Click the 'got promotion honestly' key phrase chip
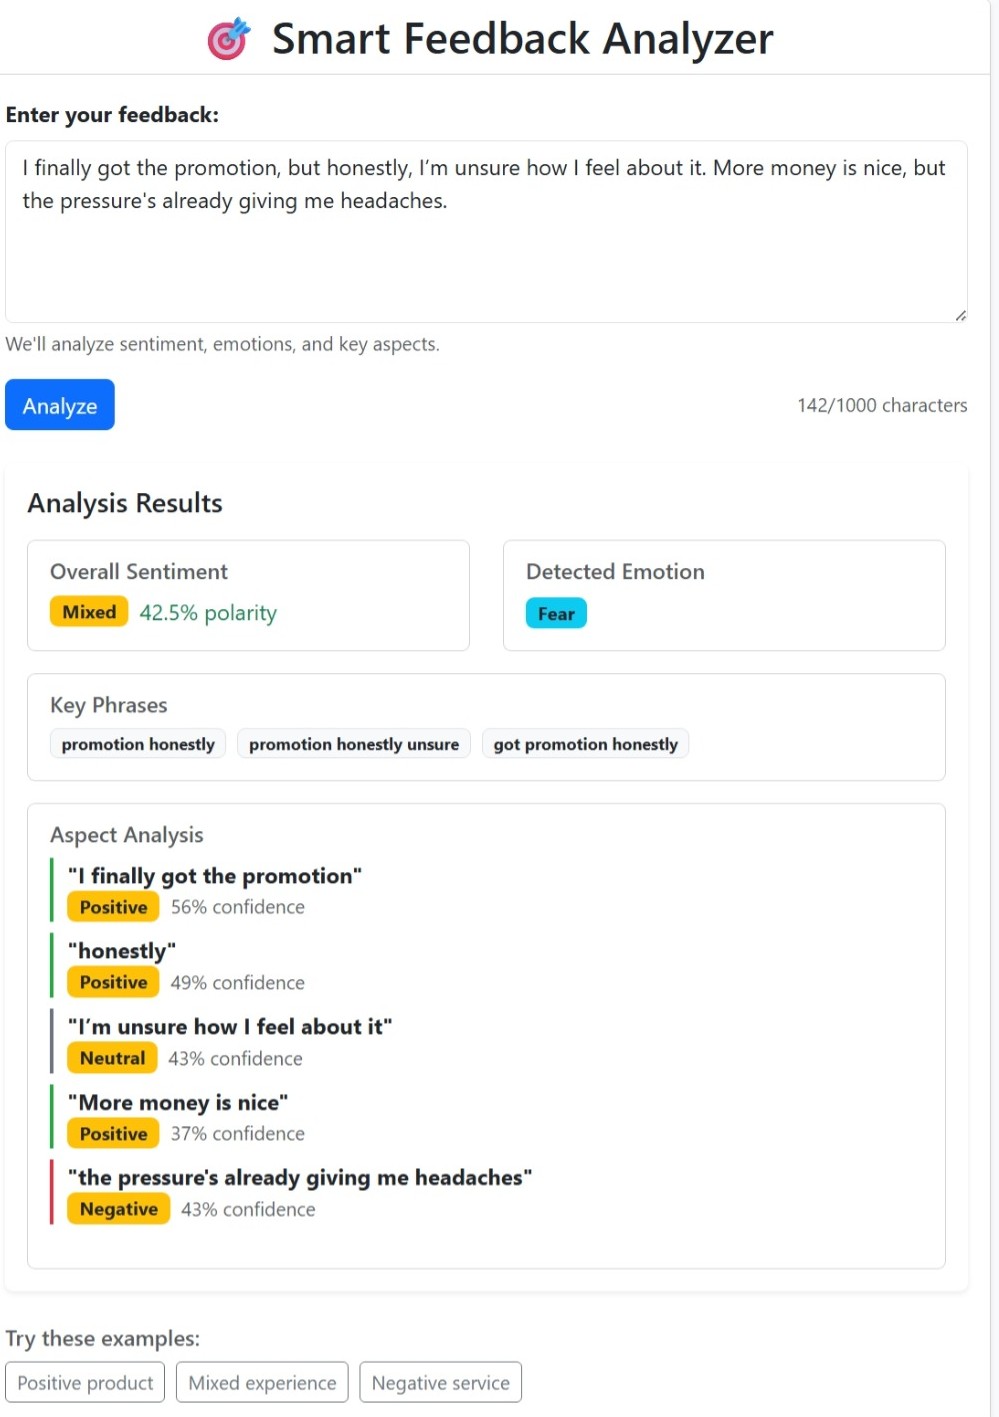The width and height of the screenshot is (999, 1417). (x=585, y=743)
